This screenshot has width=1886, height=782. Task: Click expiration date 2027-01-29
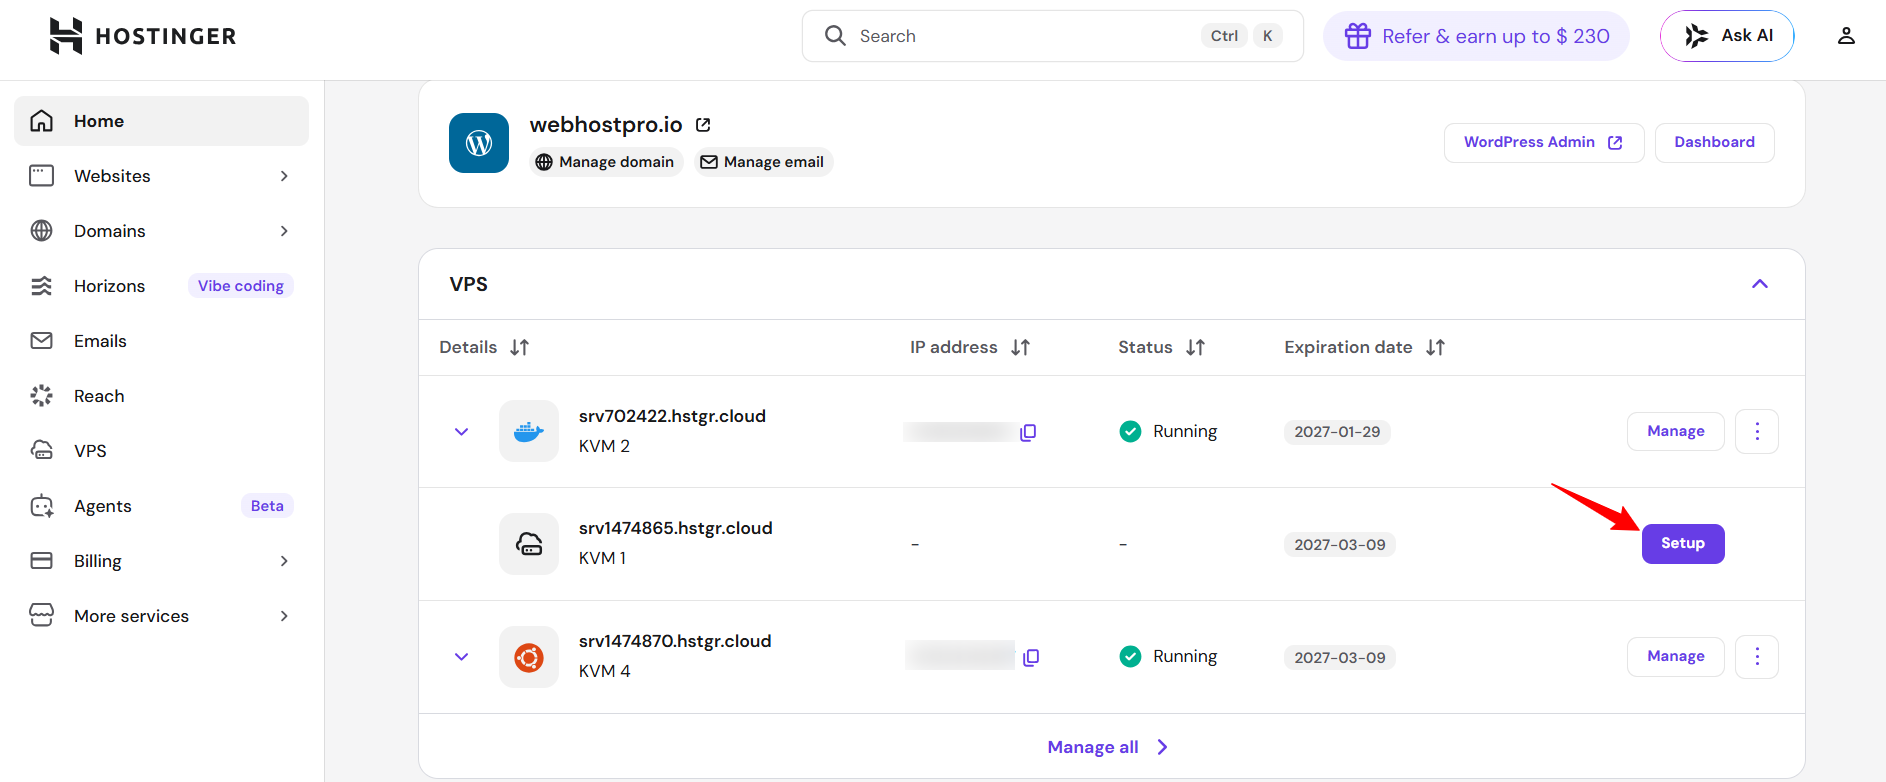1337,432
